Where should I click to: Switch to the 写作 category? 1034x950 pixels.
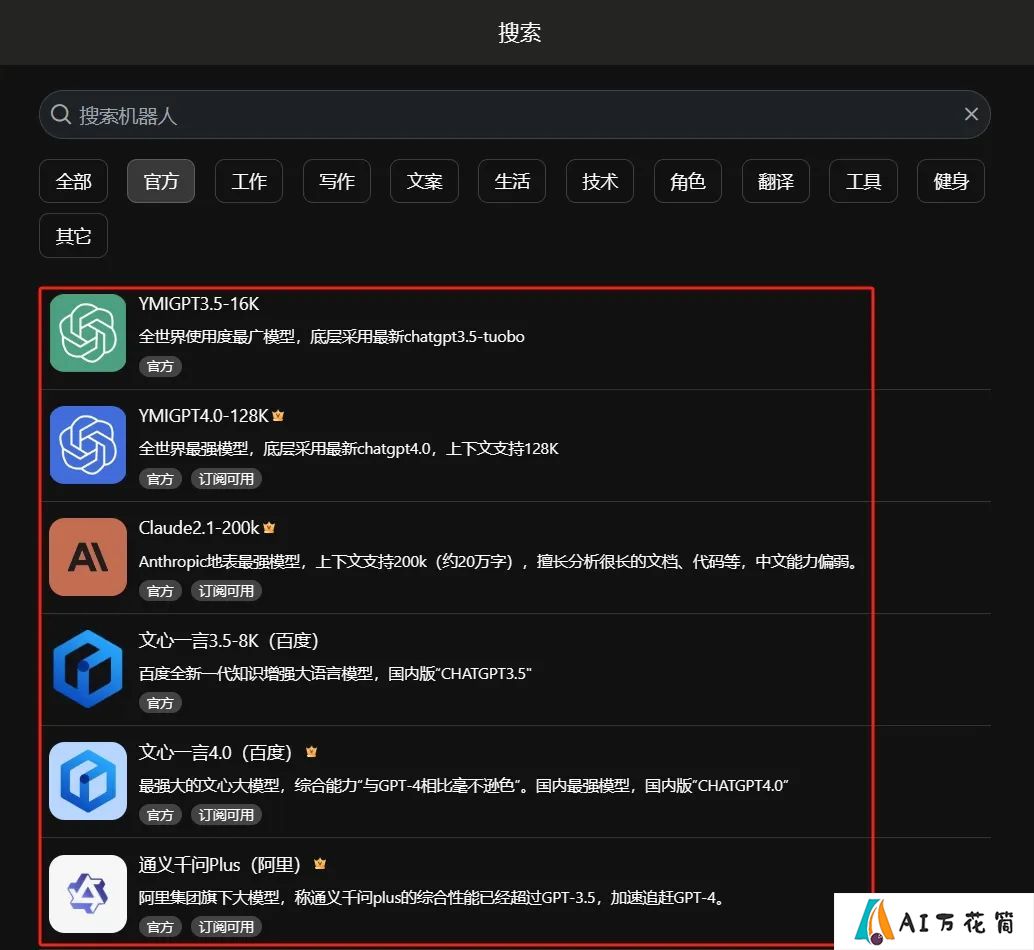click(x=336, y=181)
